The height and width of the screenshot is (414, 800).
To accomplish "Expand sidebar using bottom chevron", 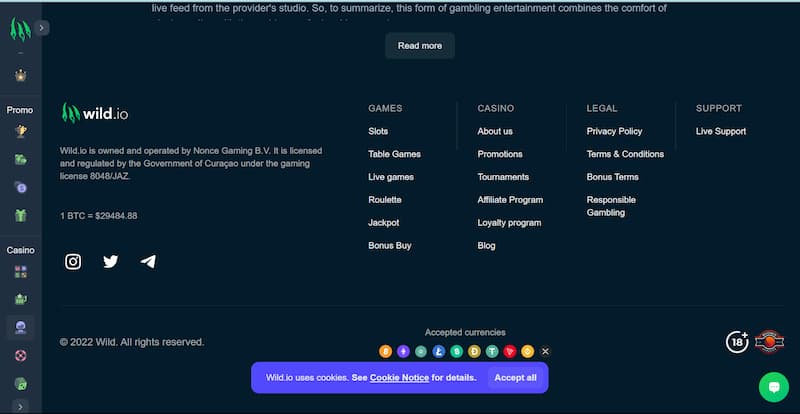I will point(21,406).
